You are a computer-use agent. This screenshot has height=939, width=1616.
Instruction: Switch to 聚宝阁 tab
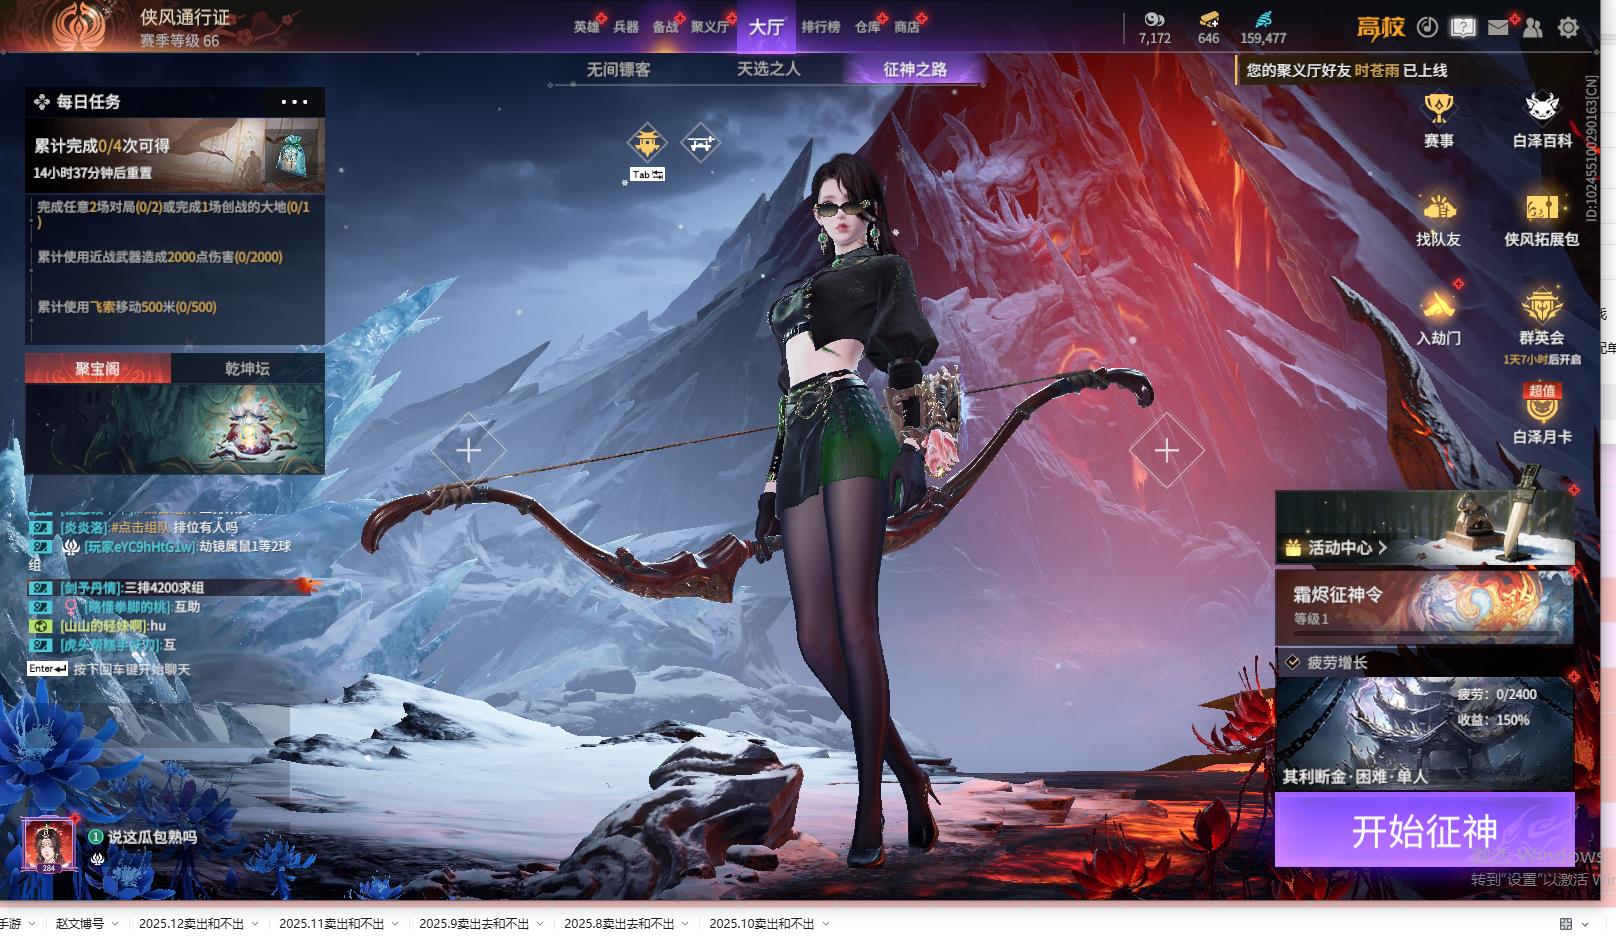tap(98, 369)
